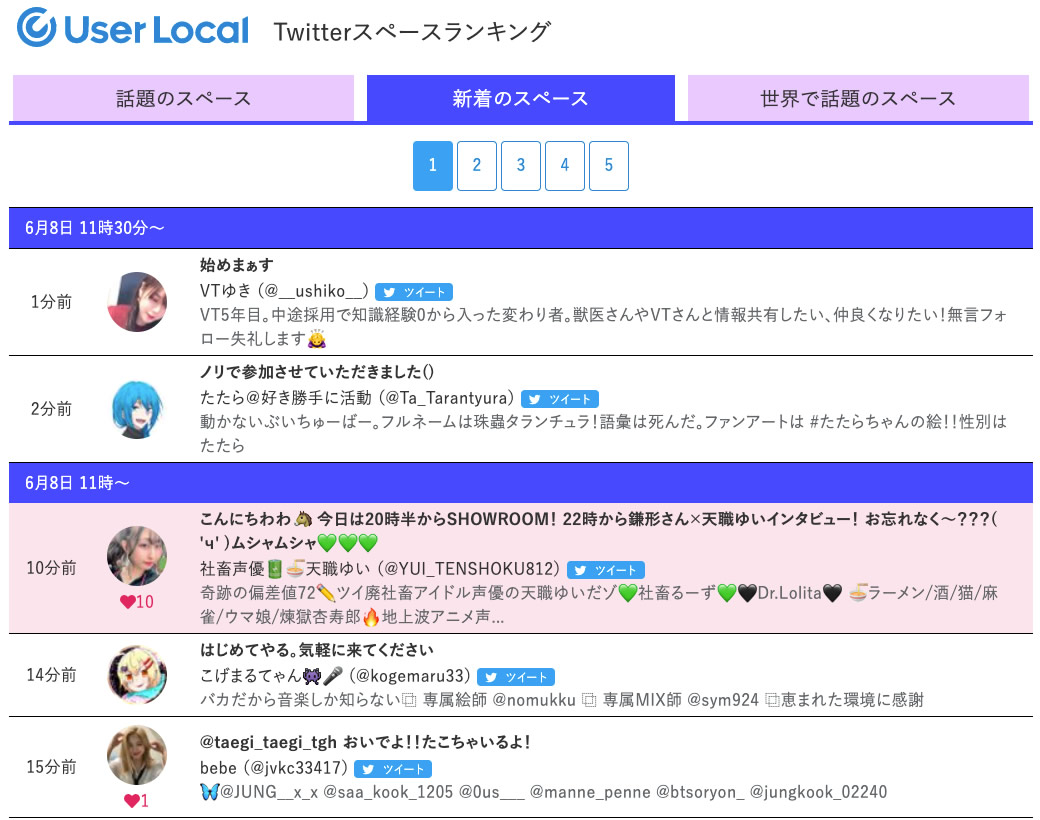The height and width of the screenshot is (820, 1040).
Task: Click bebe's bio listing @JUNG__x_x
Action: point(543,791)
